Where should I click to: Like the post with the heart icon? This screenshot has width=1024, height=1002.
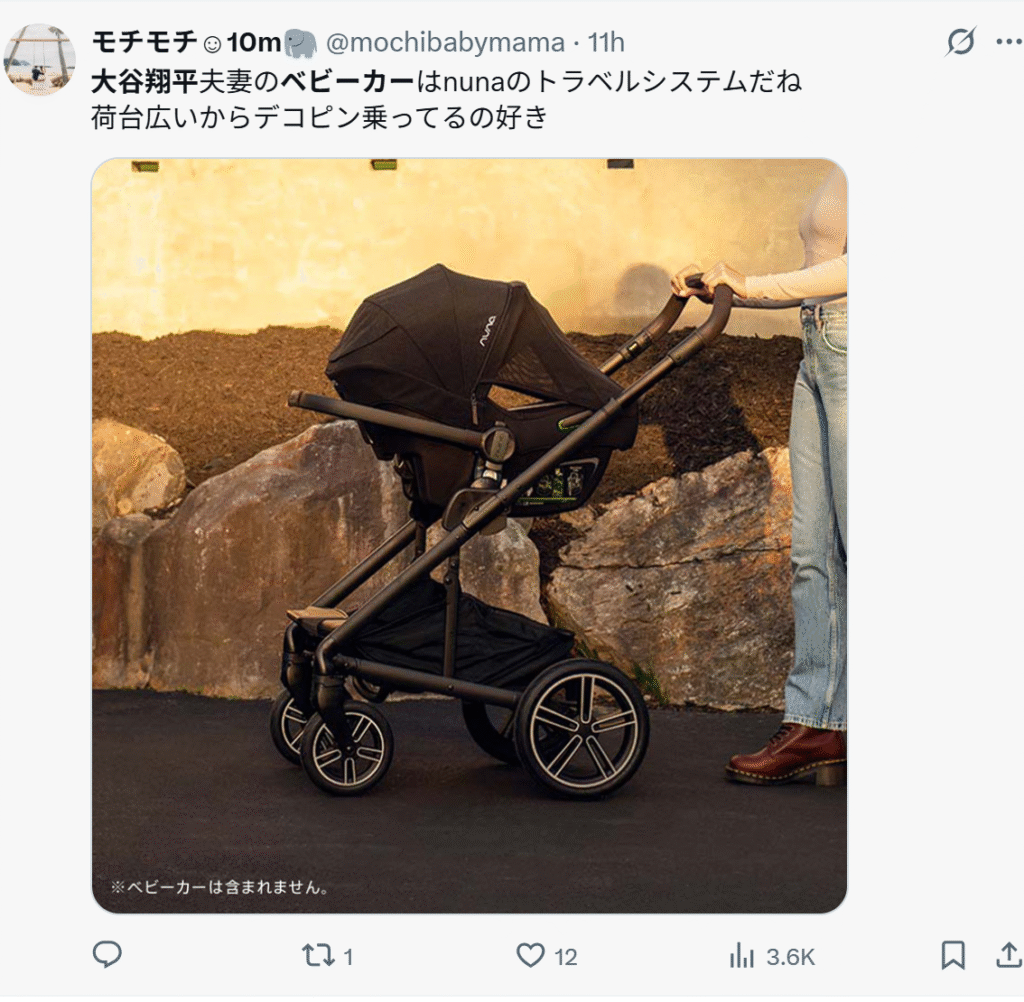coord(530,956)
